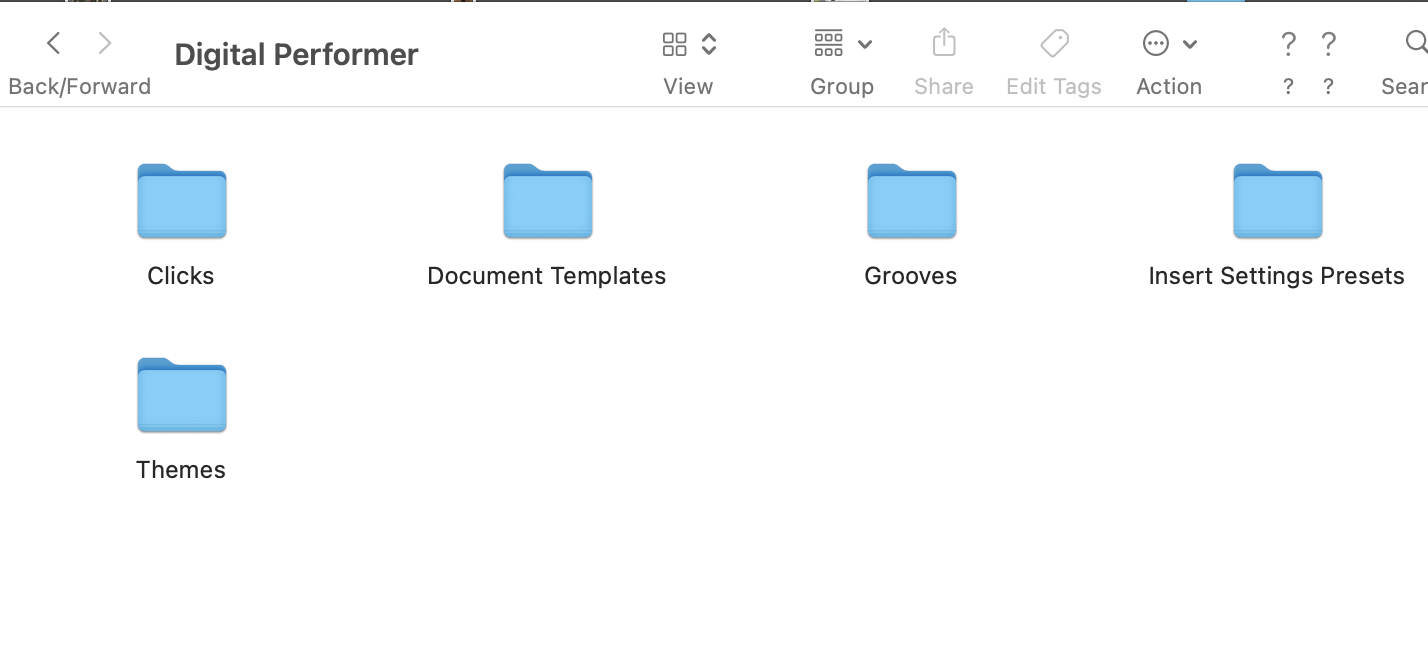
Task: Expand the Group dropdown chevron
Action: pyautogui.click(x=865, y=44)
